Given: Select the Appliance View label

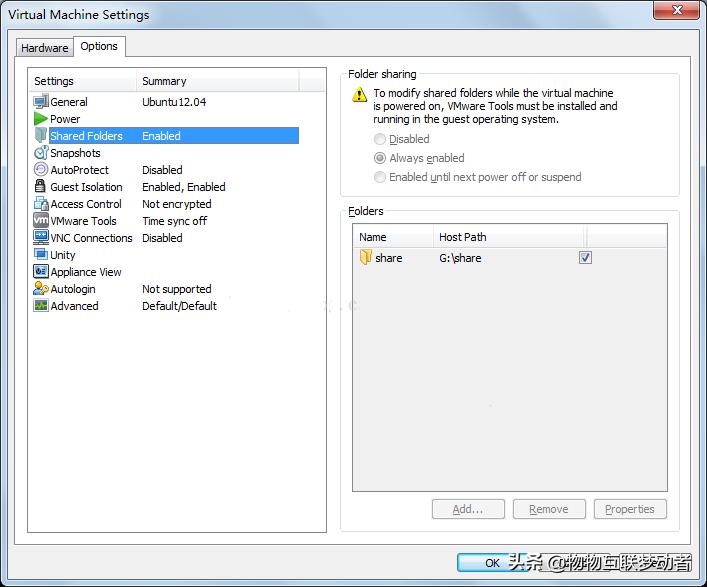Looking at the screenshot, I should click(x=86, y=272).
